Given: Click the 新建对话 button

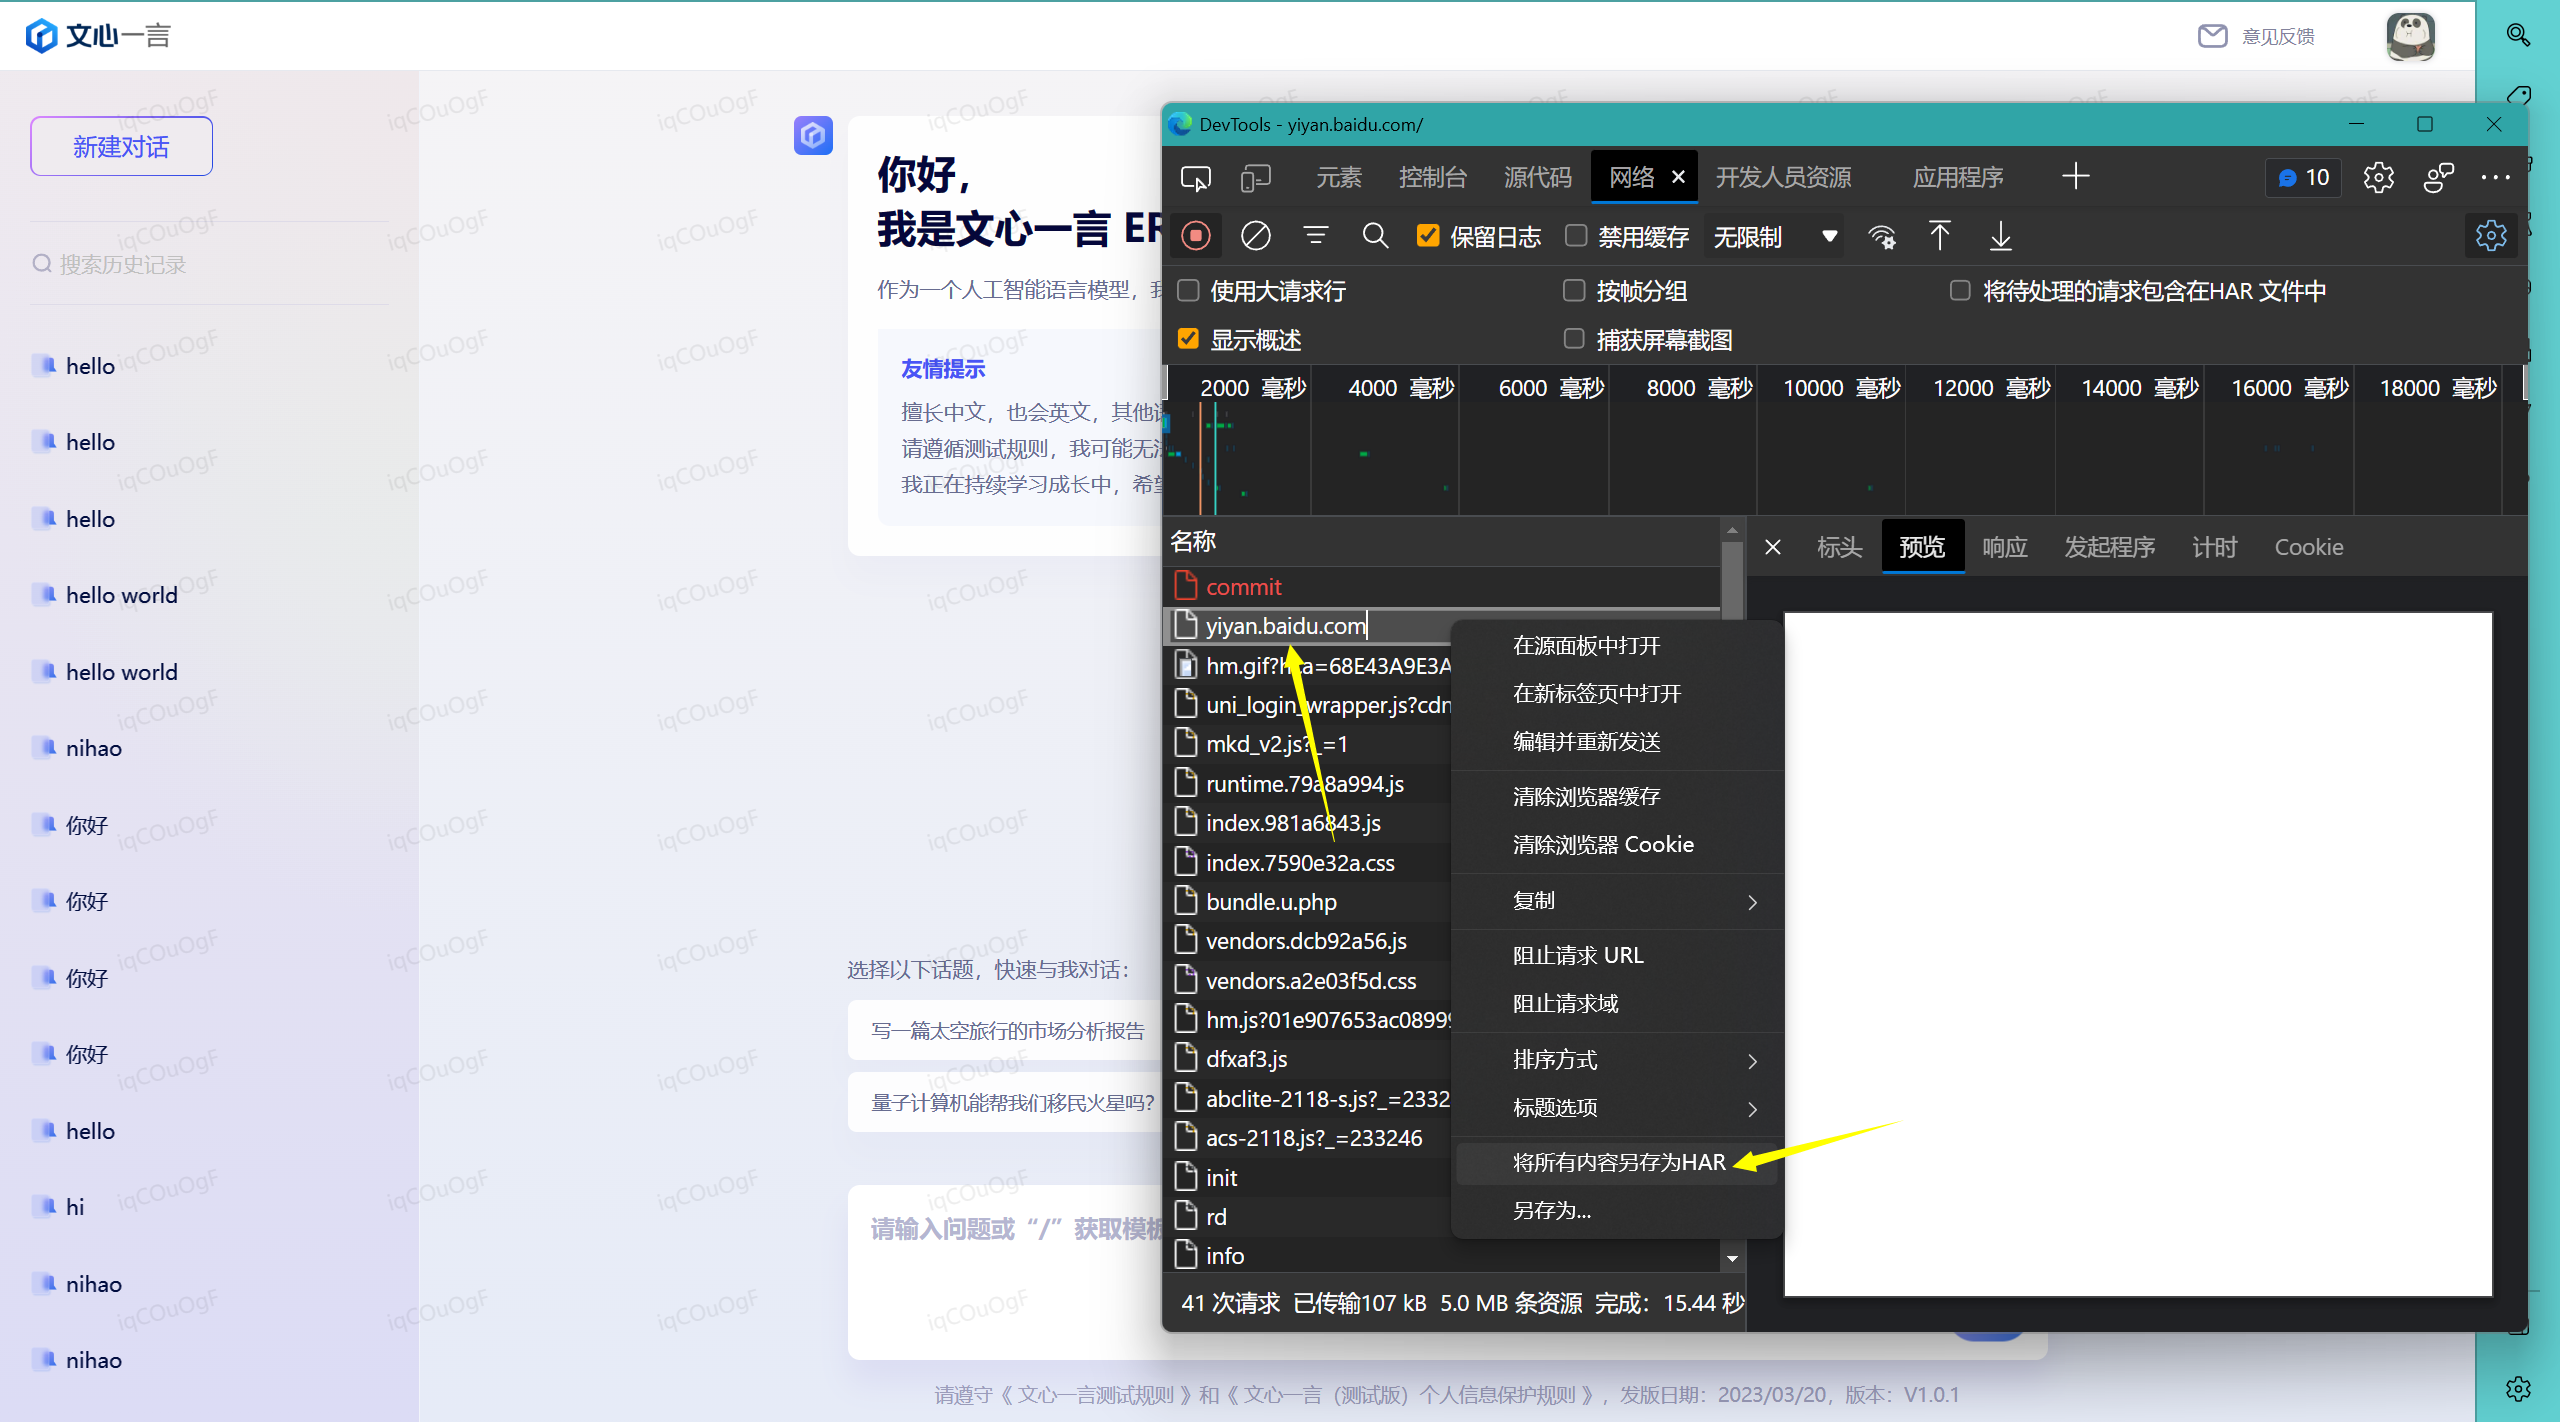Looking at the screenshot, I should click(x=121, y=147).
